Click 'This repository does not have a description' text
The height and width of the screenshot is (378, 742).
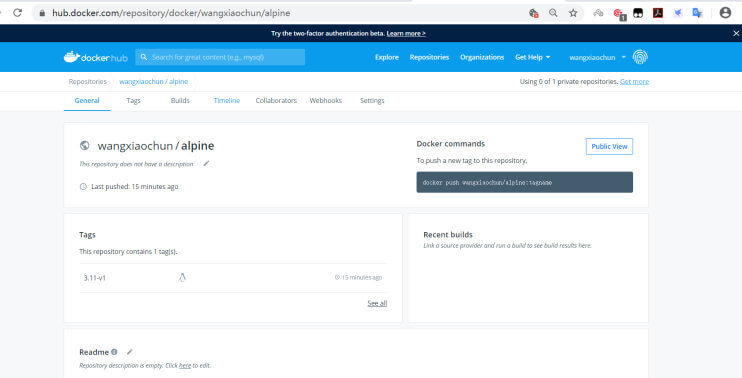tap(136, 164)
